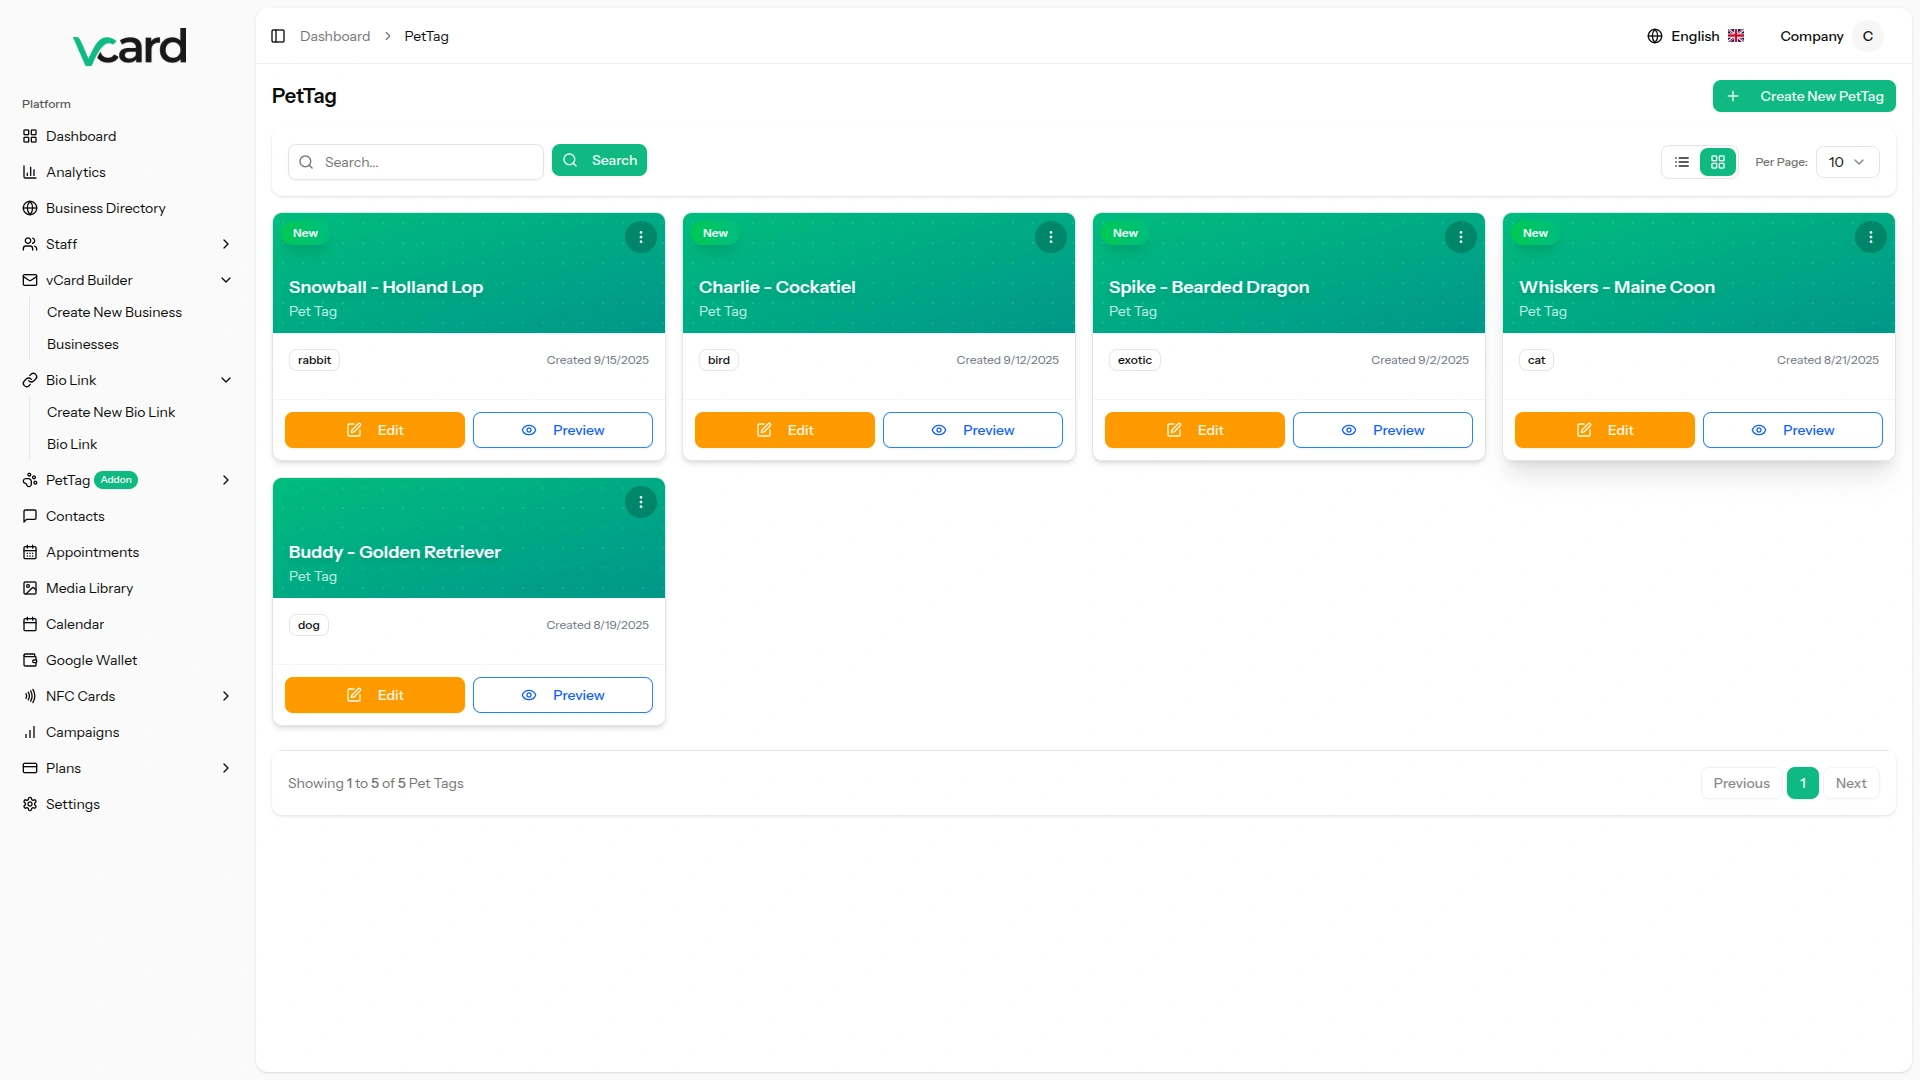
Task: Collapse the vCard Builder menu
Action: pos(226,280)
